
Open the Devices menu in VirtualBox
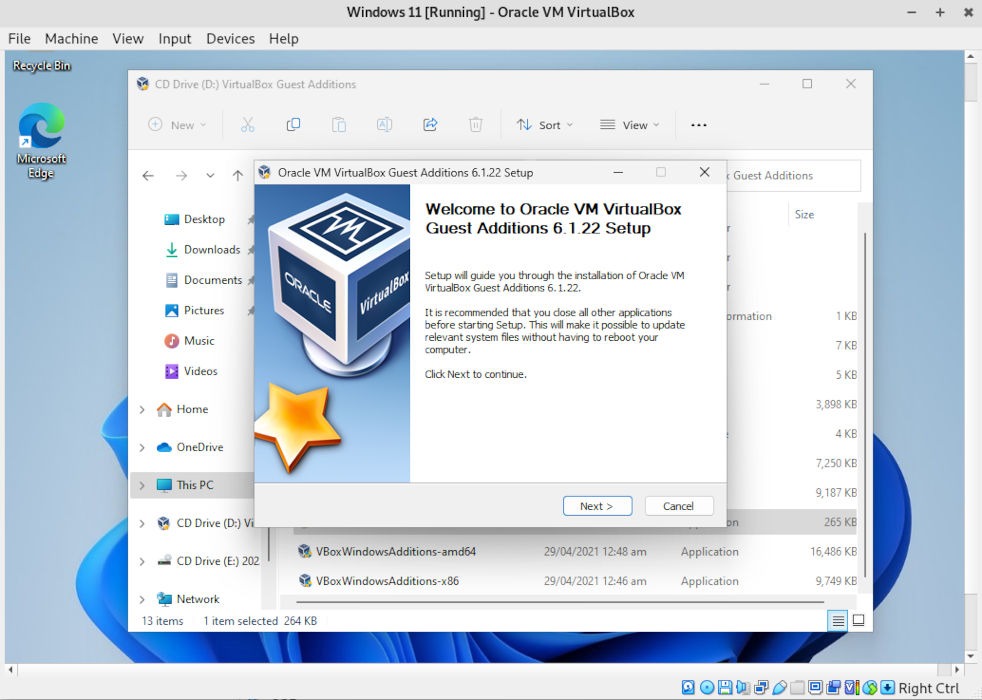pyautogui.click(x=230, y=38)
